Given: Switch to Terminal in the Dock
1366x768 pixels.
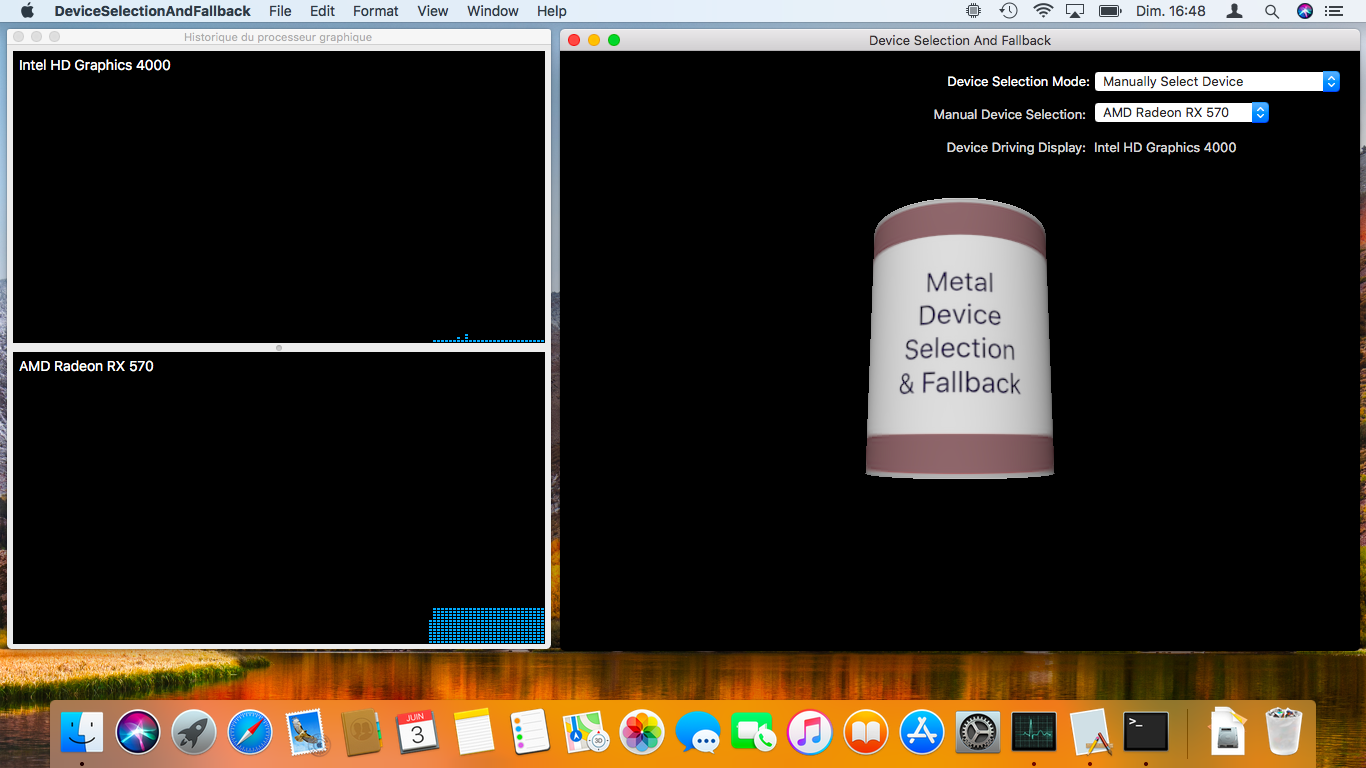Looking at the screenshot, I should [1146, 732].
